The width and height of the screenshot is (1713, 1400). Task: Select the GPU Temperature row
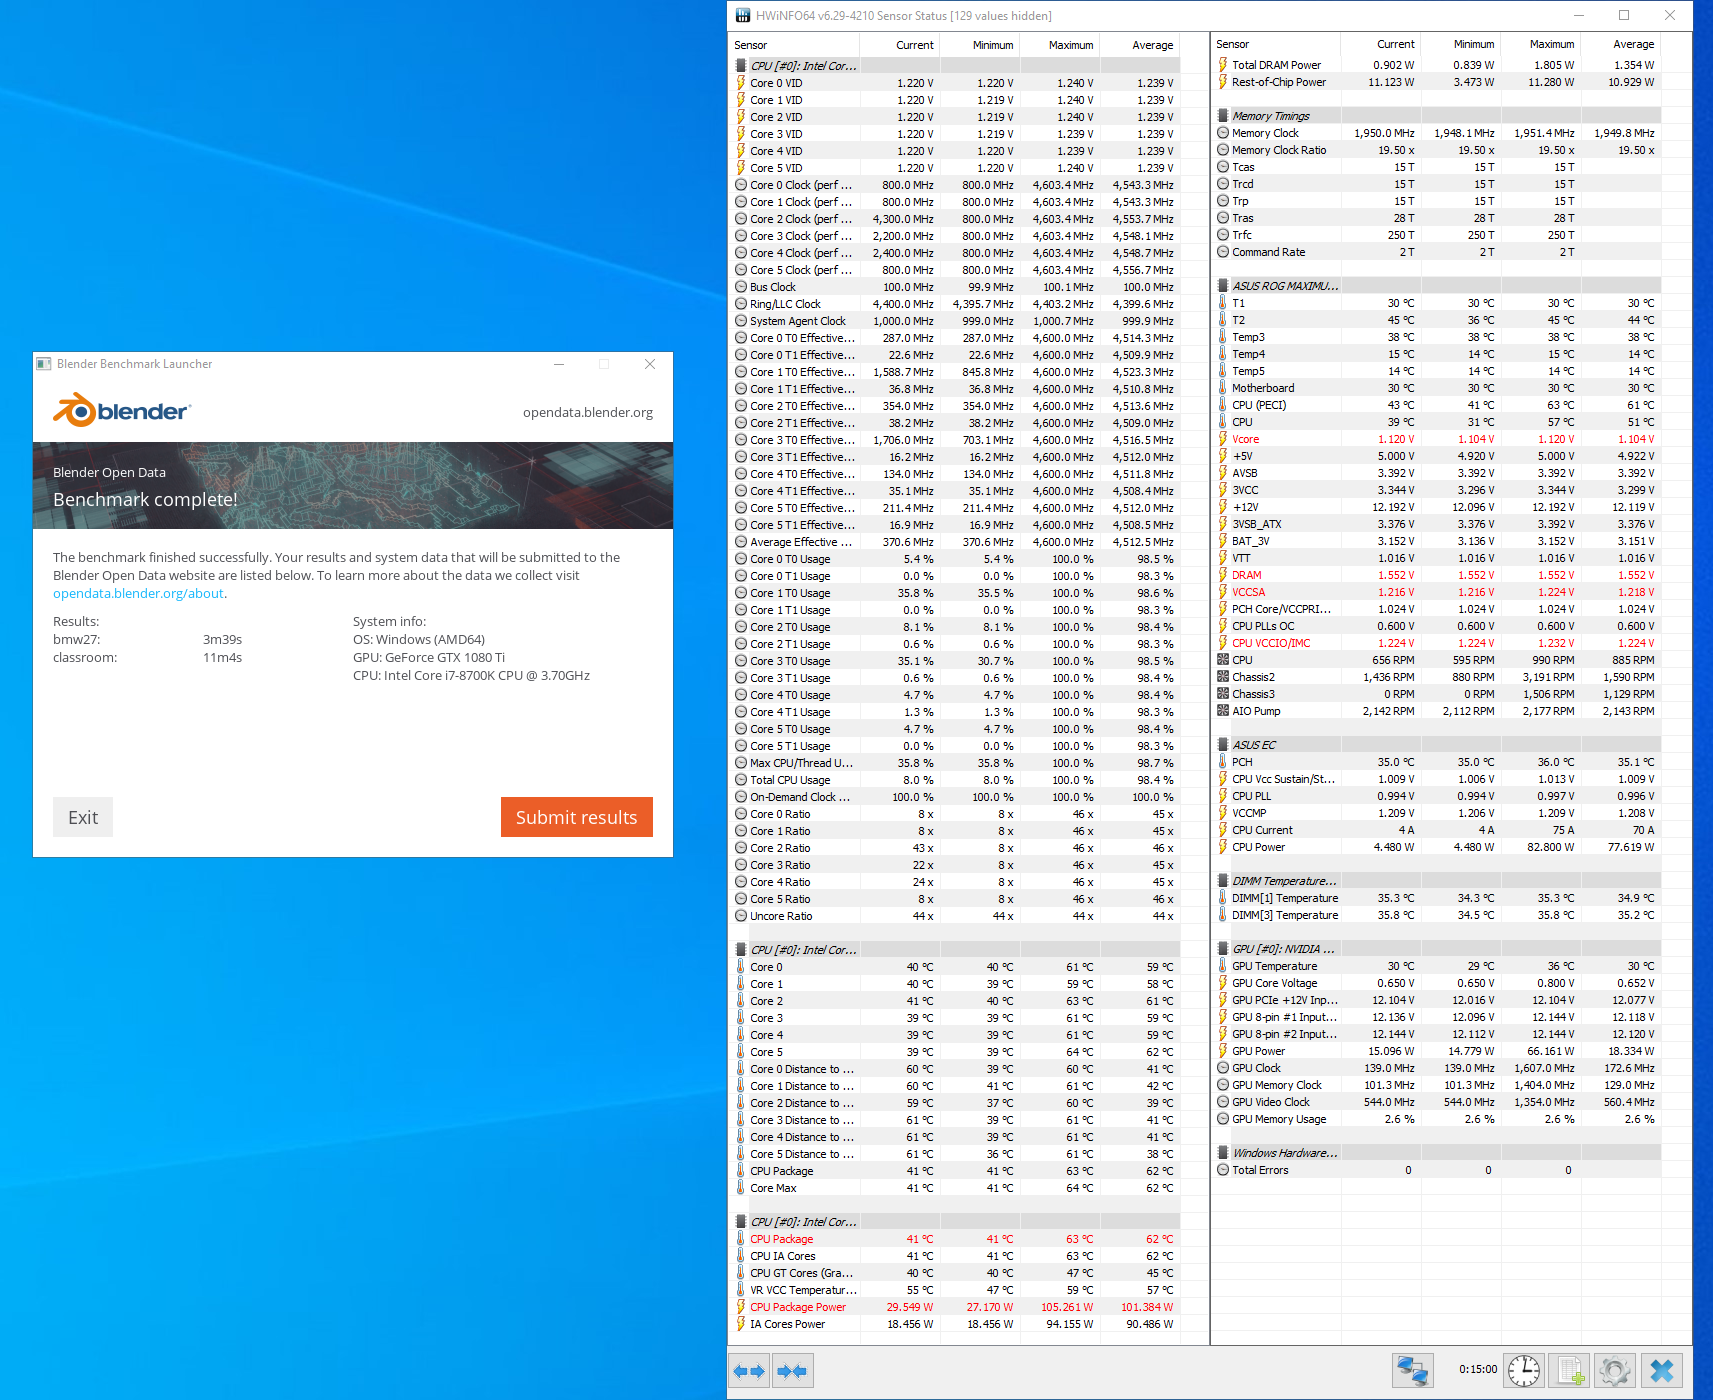coord(1439,966)
